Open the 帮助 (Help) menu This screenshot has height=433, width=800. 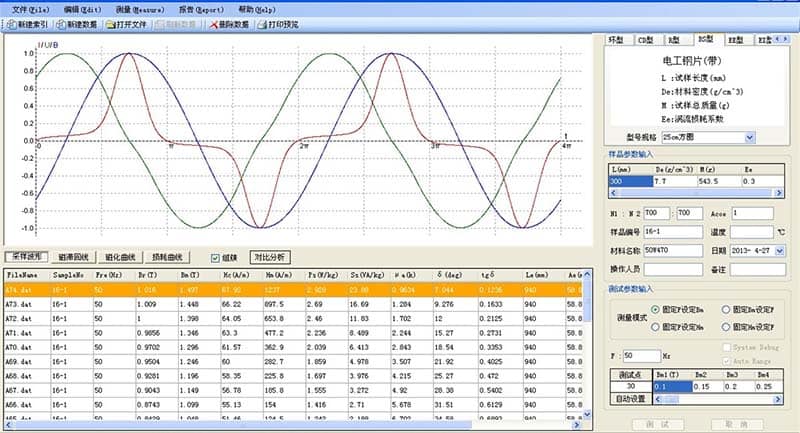coord(257,10)
